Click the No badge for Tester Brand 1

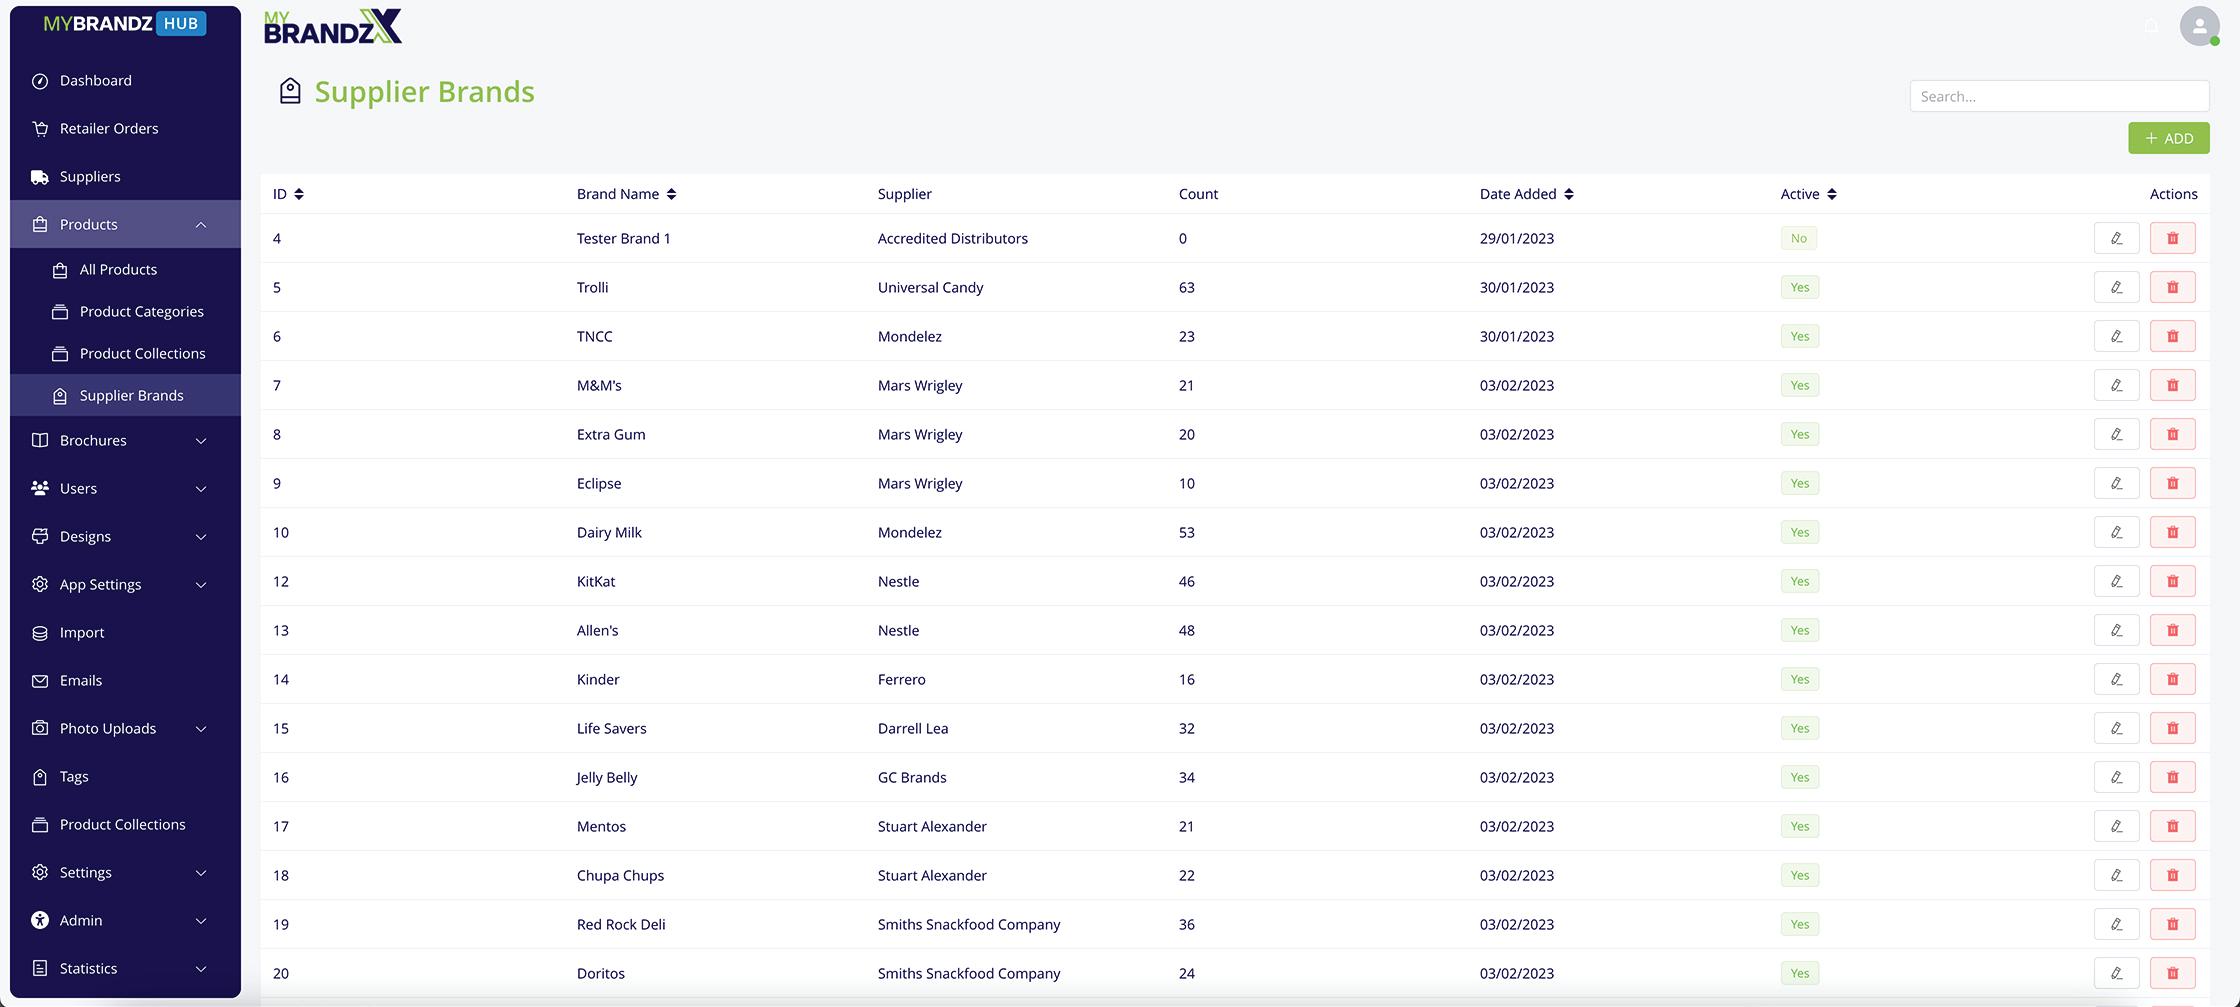1798,238
